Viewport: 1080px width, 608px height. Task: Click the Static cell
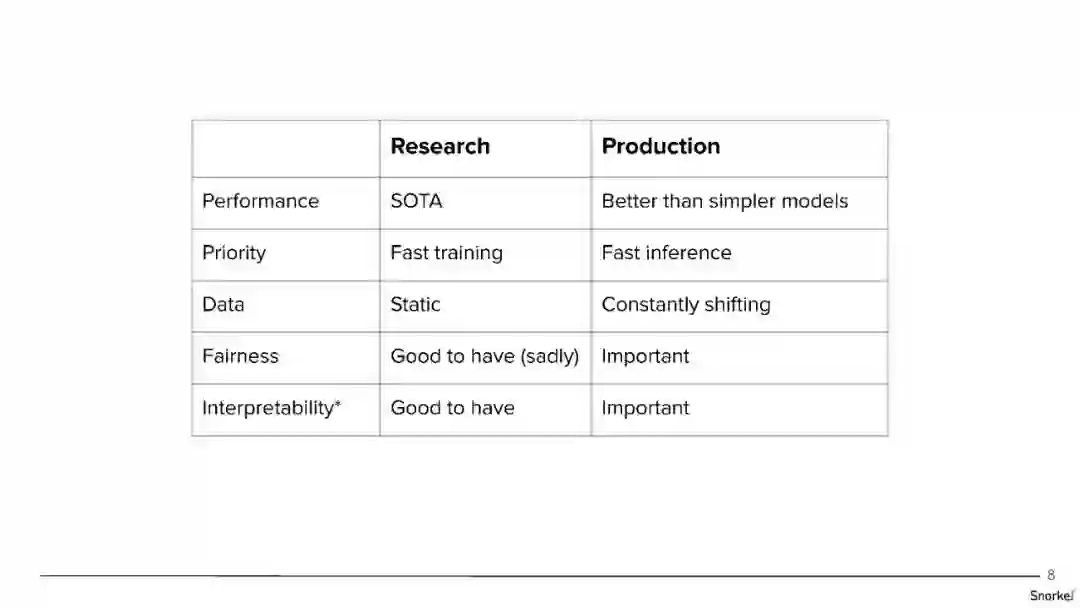(x=415, y=305)
